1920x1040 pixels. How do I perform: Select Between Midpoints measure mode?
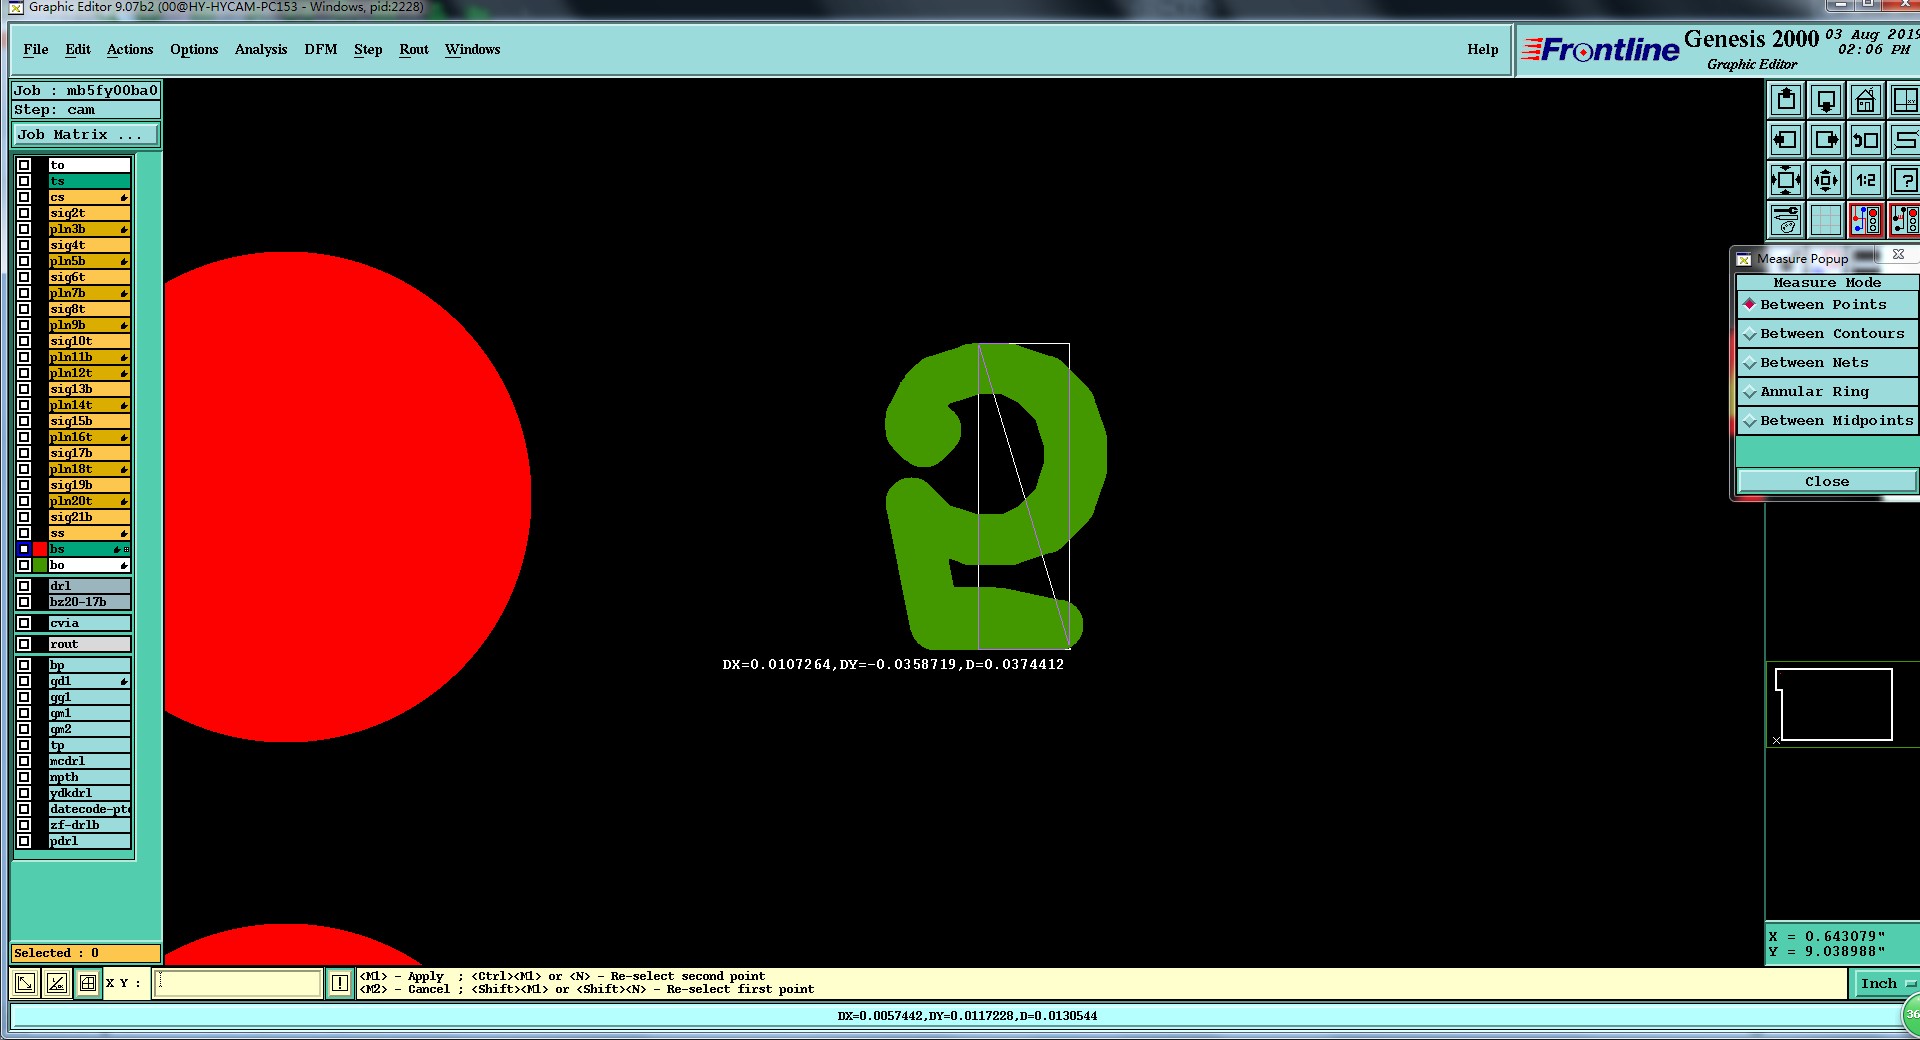pos(1827,420)
